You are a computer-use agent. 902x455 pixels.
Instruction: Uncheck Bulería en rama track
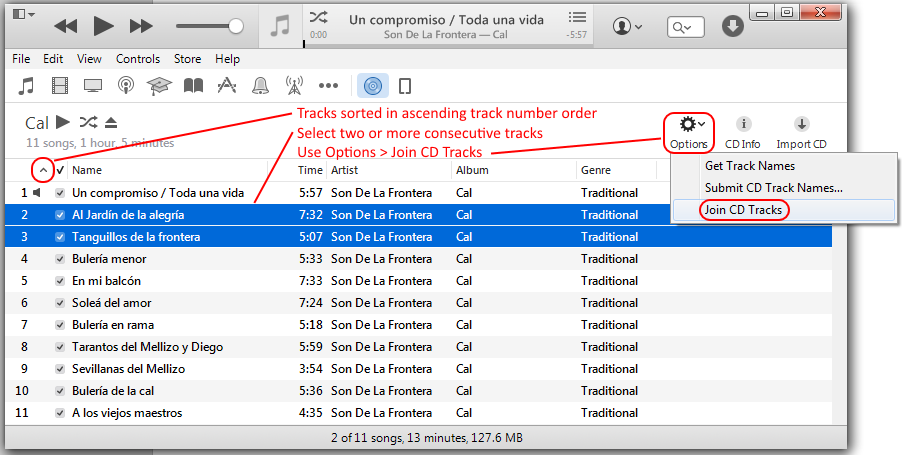(x=60, y=325)
